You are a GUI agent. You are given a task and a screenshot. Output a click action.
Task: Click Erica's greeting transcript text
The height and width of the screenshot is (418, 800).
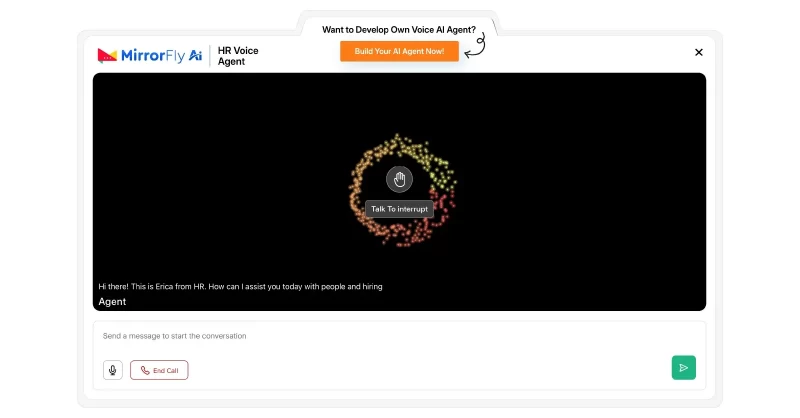(240, 286)
